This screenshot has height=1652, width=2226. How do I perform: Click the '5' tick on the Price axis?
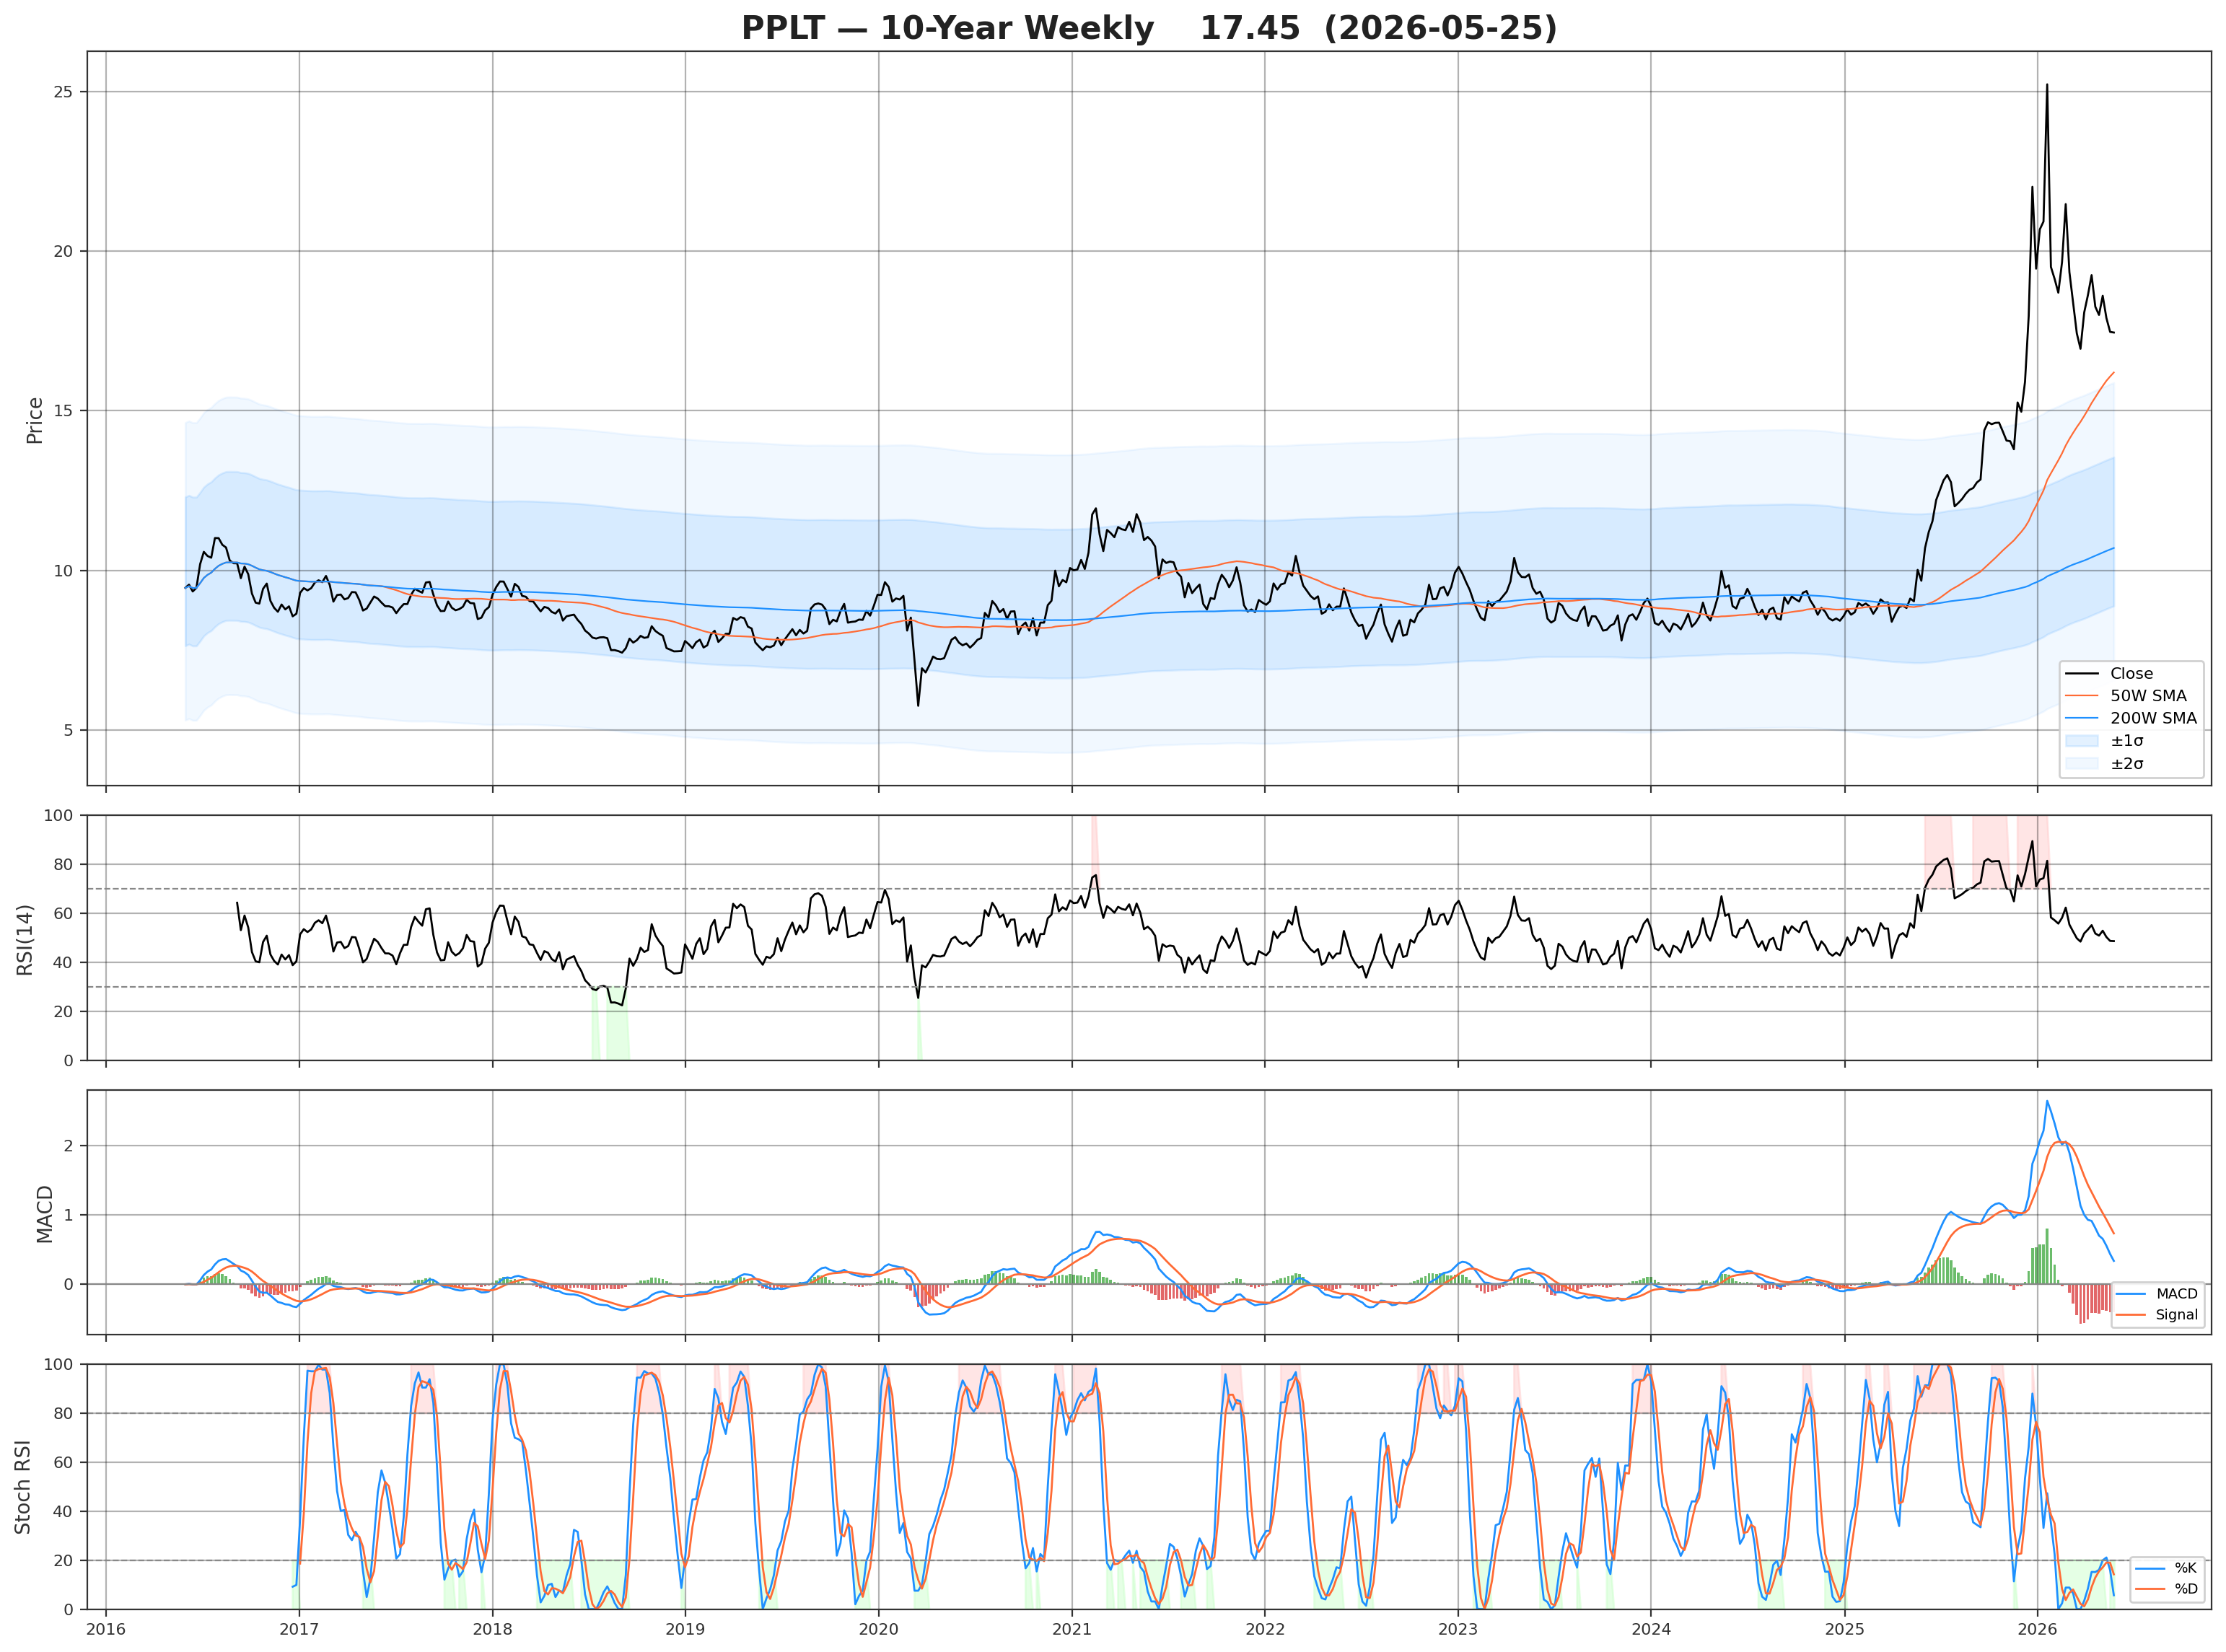click(x=68, y=730)
